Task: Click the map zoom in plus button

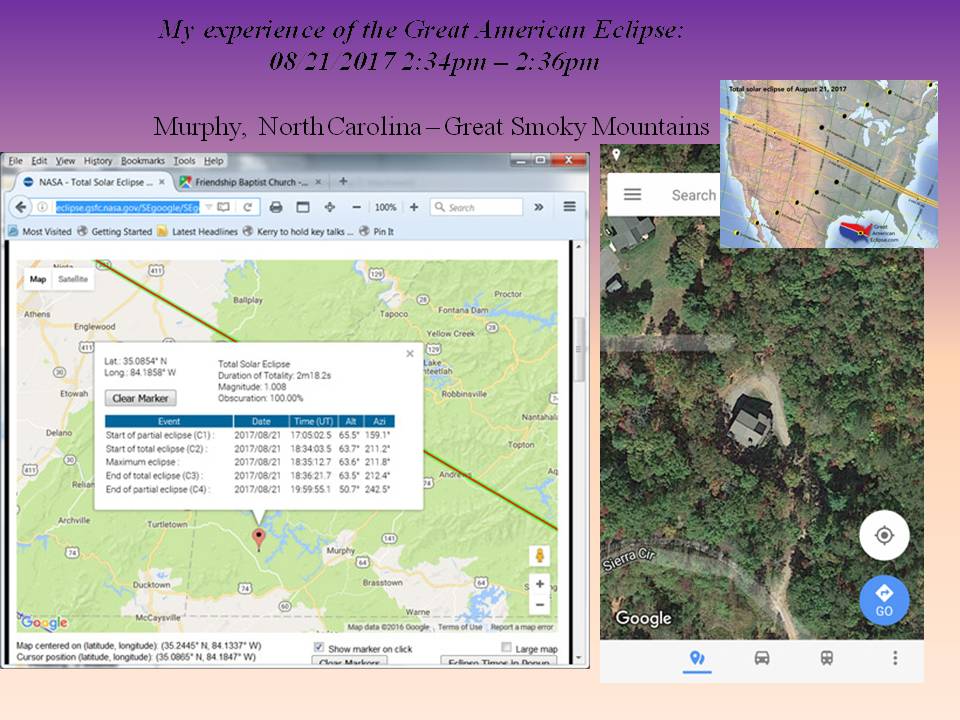Action: (x=540, y=584)
